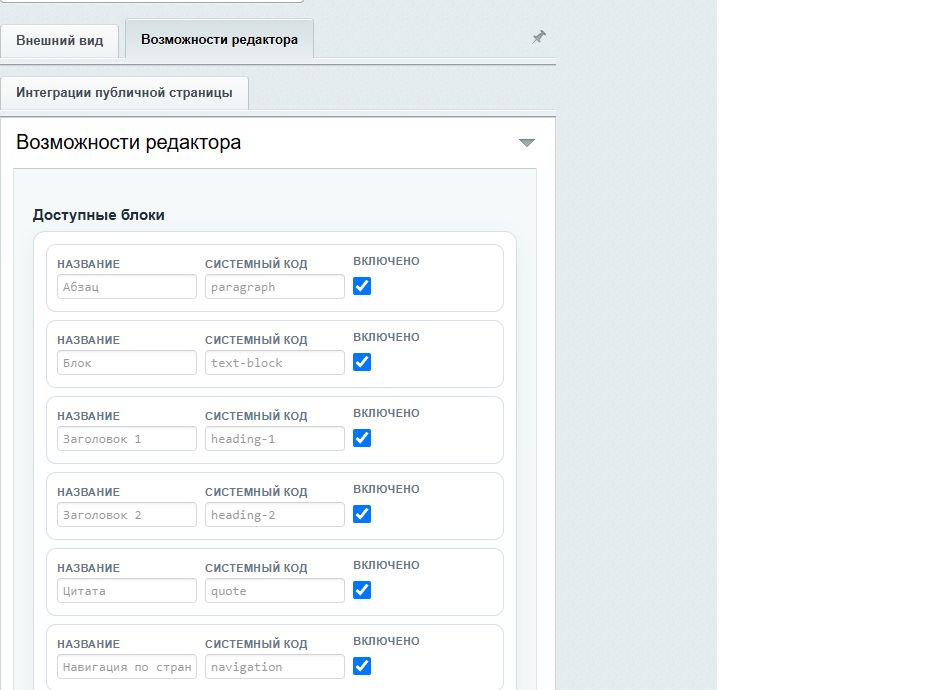925x690 pixels.
Task: Click the paragraph system code field
Action: (x=275, y=287)
